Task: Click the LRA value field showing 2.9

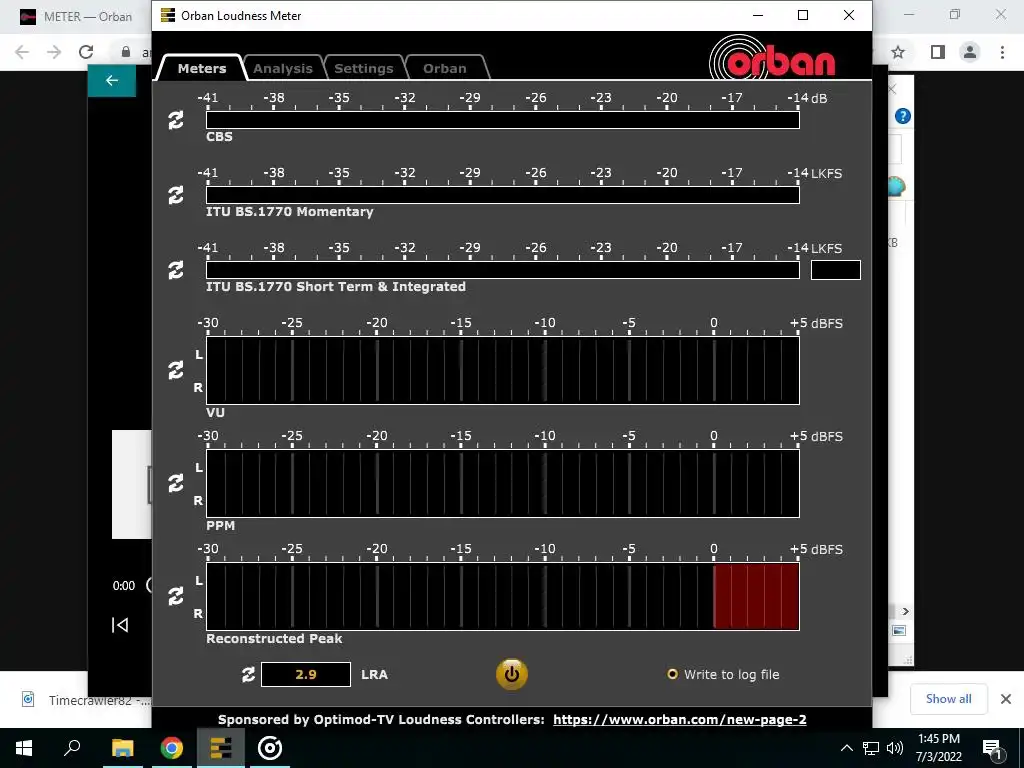Action: (306, 675)
